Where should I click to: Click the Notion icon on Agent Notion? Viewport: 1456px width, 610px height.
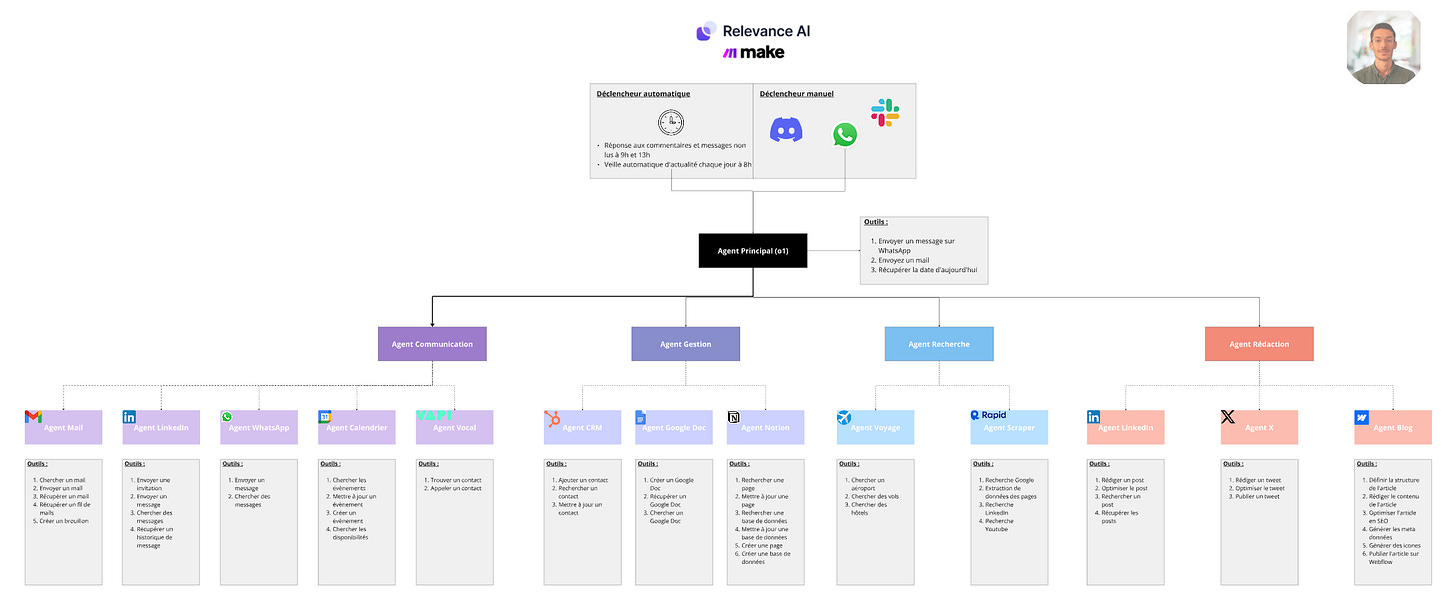click(734, 417)
